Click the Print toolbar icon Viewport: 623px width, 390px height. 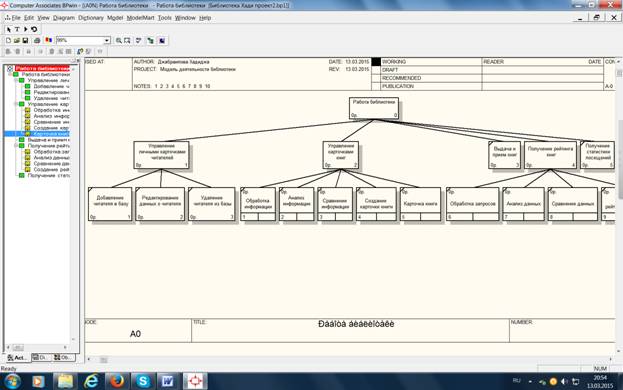coord(37,41)
